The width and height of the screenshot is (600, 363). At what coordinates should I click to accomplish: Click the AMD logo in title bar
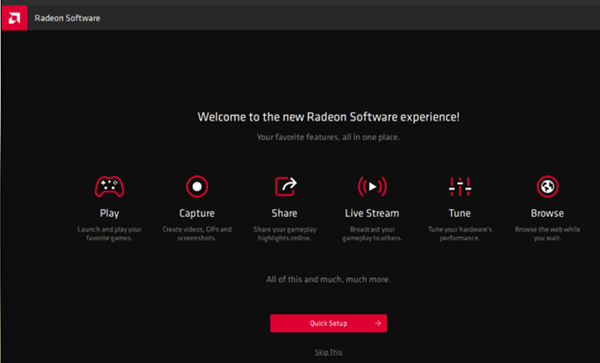tap(15, 18)
